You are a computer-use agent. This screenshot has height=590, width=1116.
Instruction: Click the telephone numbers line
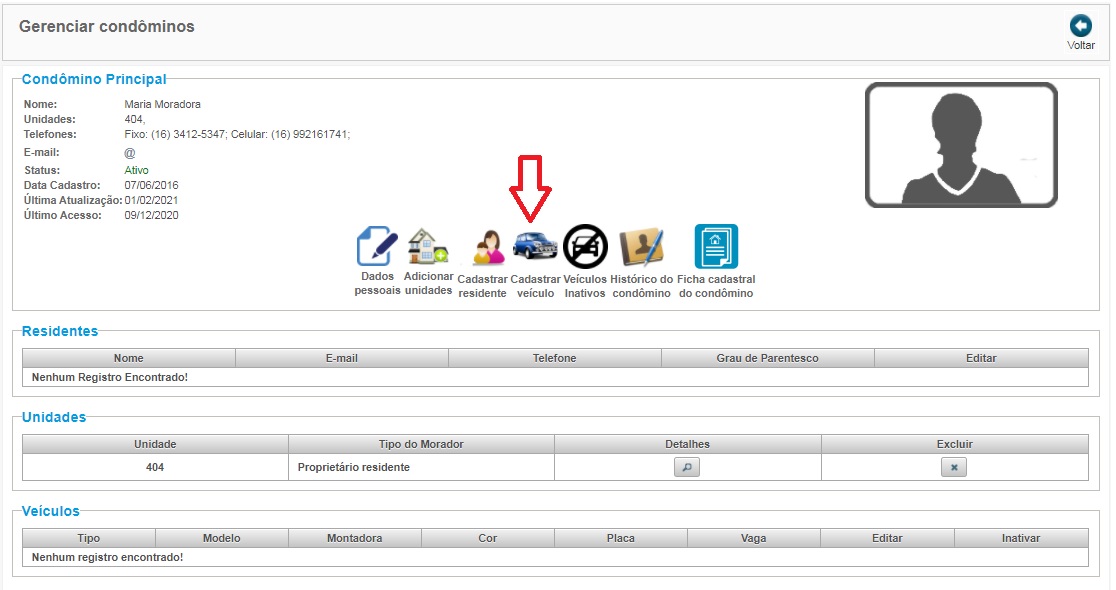click(237, 134)
